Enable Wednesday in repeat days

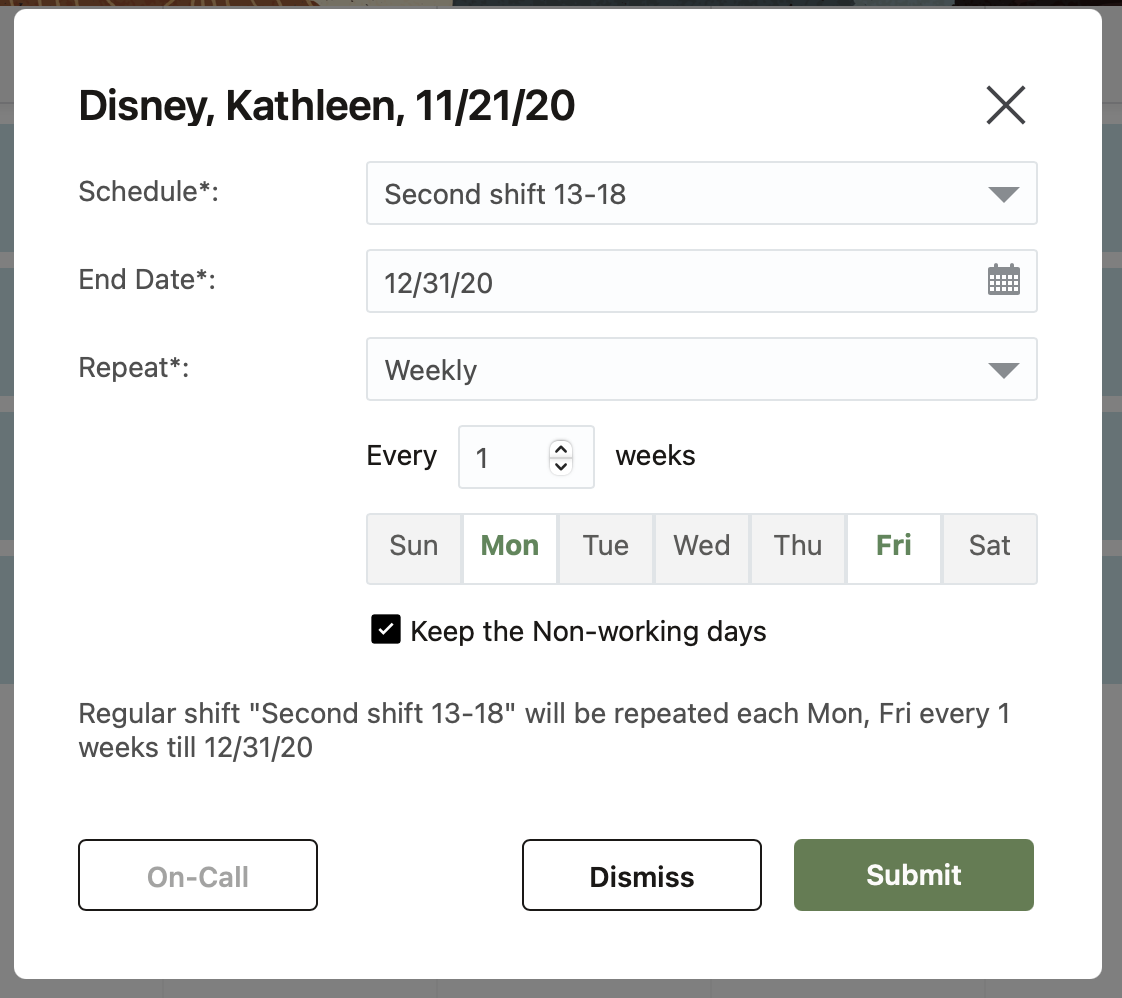[x=701, y=547]
